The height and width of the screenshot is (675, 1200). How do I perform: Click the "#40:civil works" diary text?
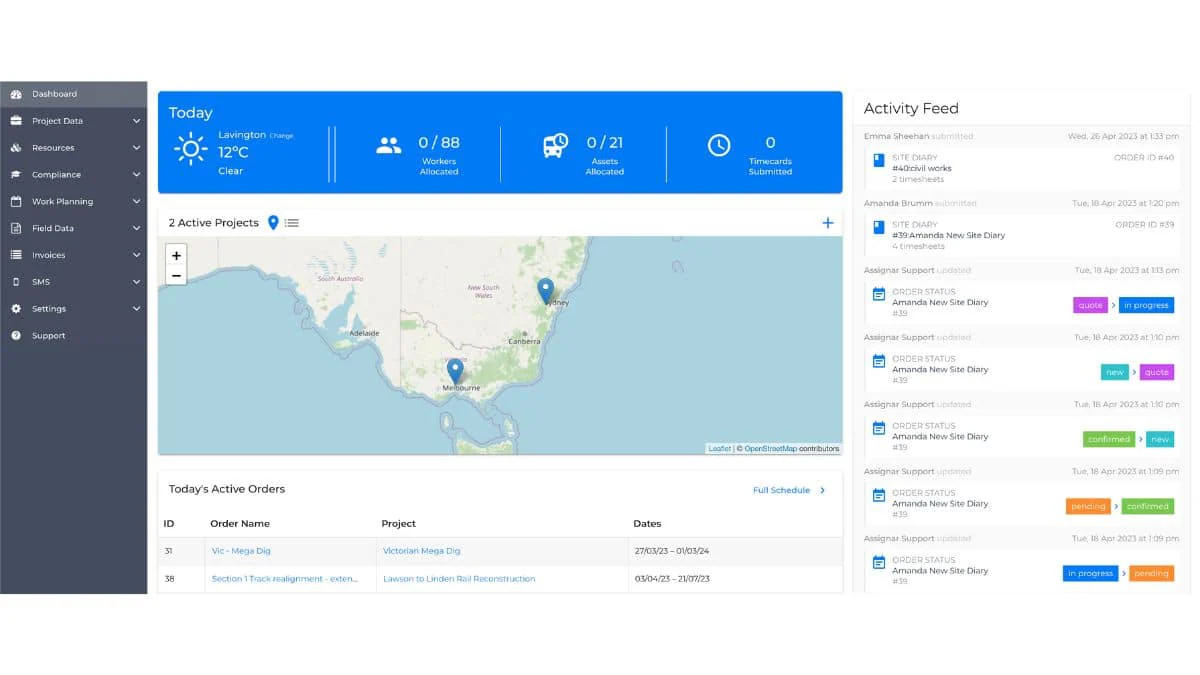coord(922,168)
